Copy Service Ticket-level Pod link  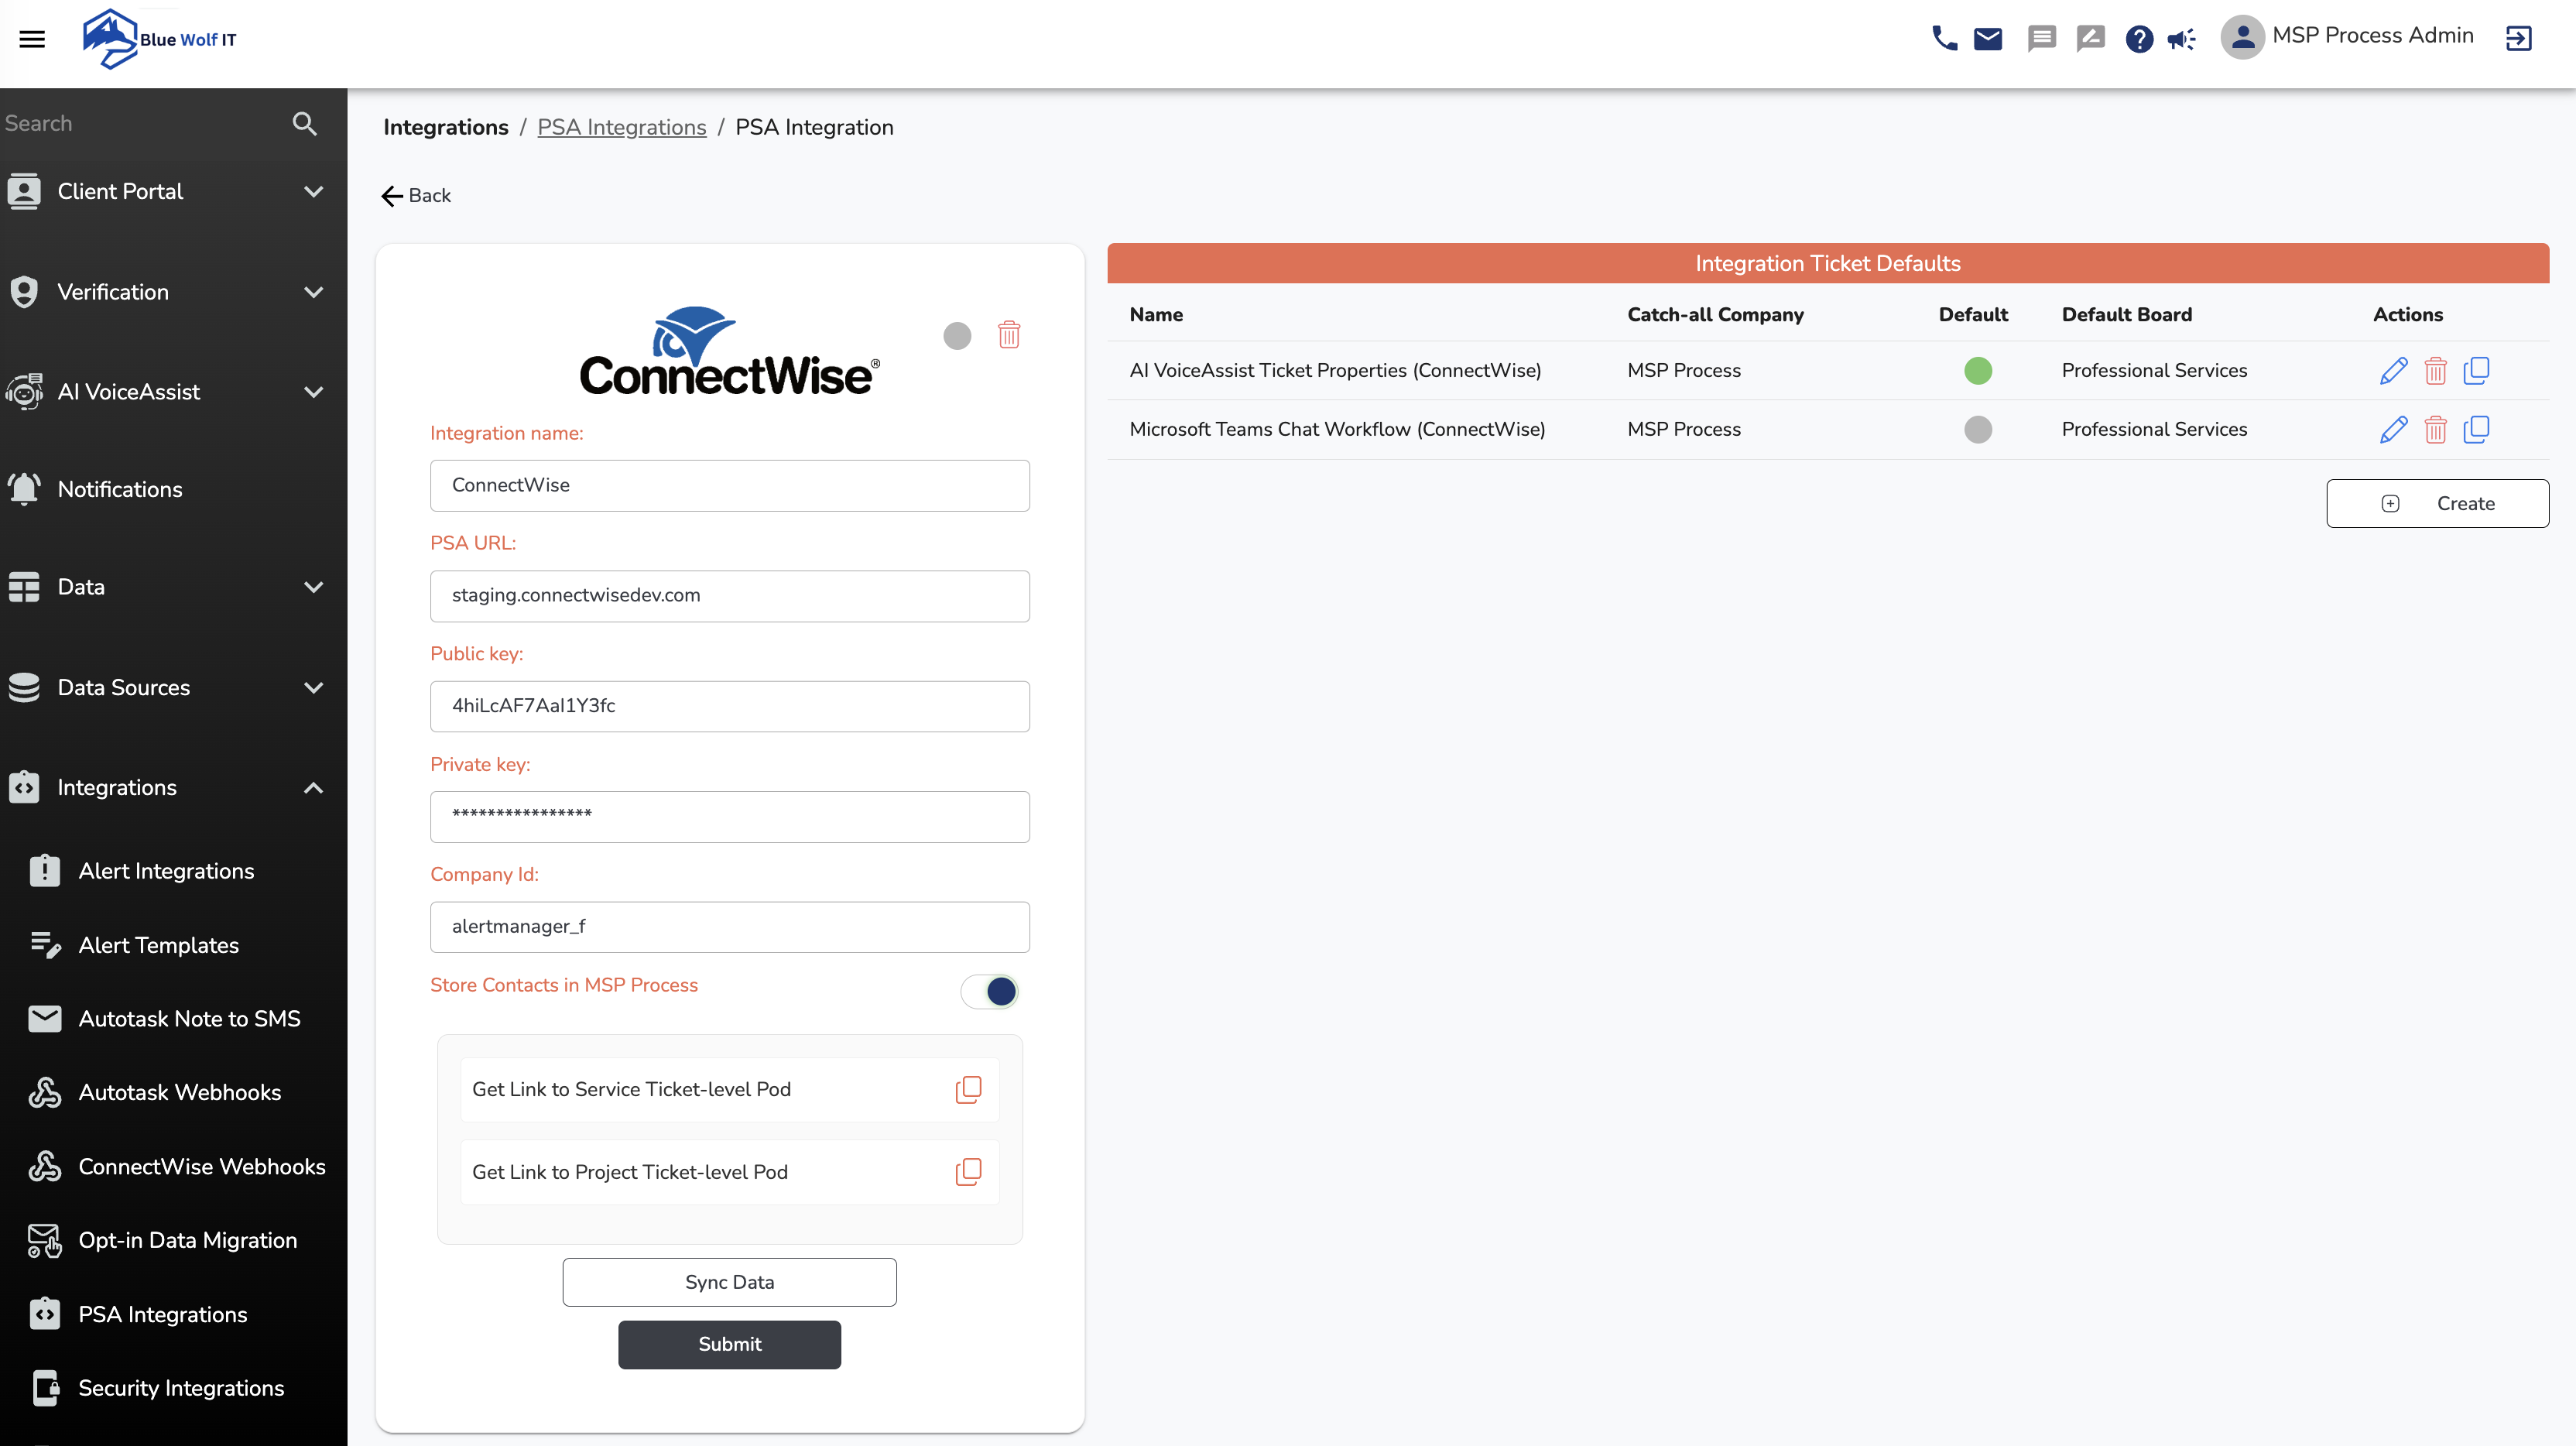tap(967, 1089)
